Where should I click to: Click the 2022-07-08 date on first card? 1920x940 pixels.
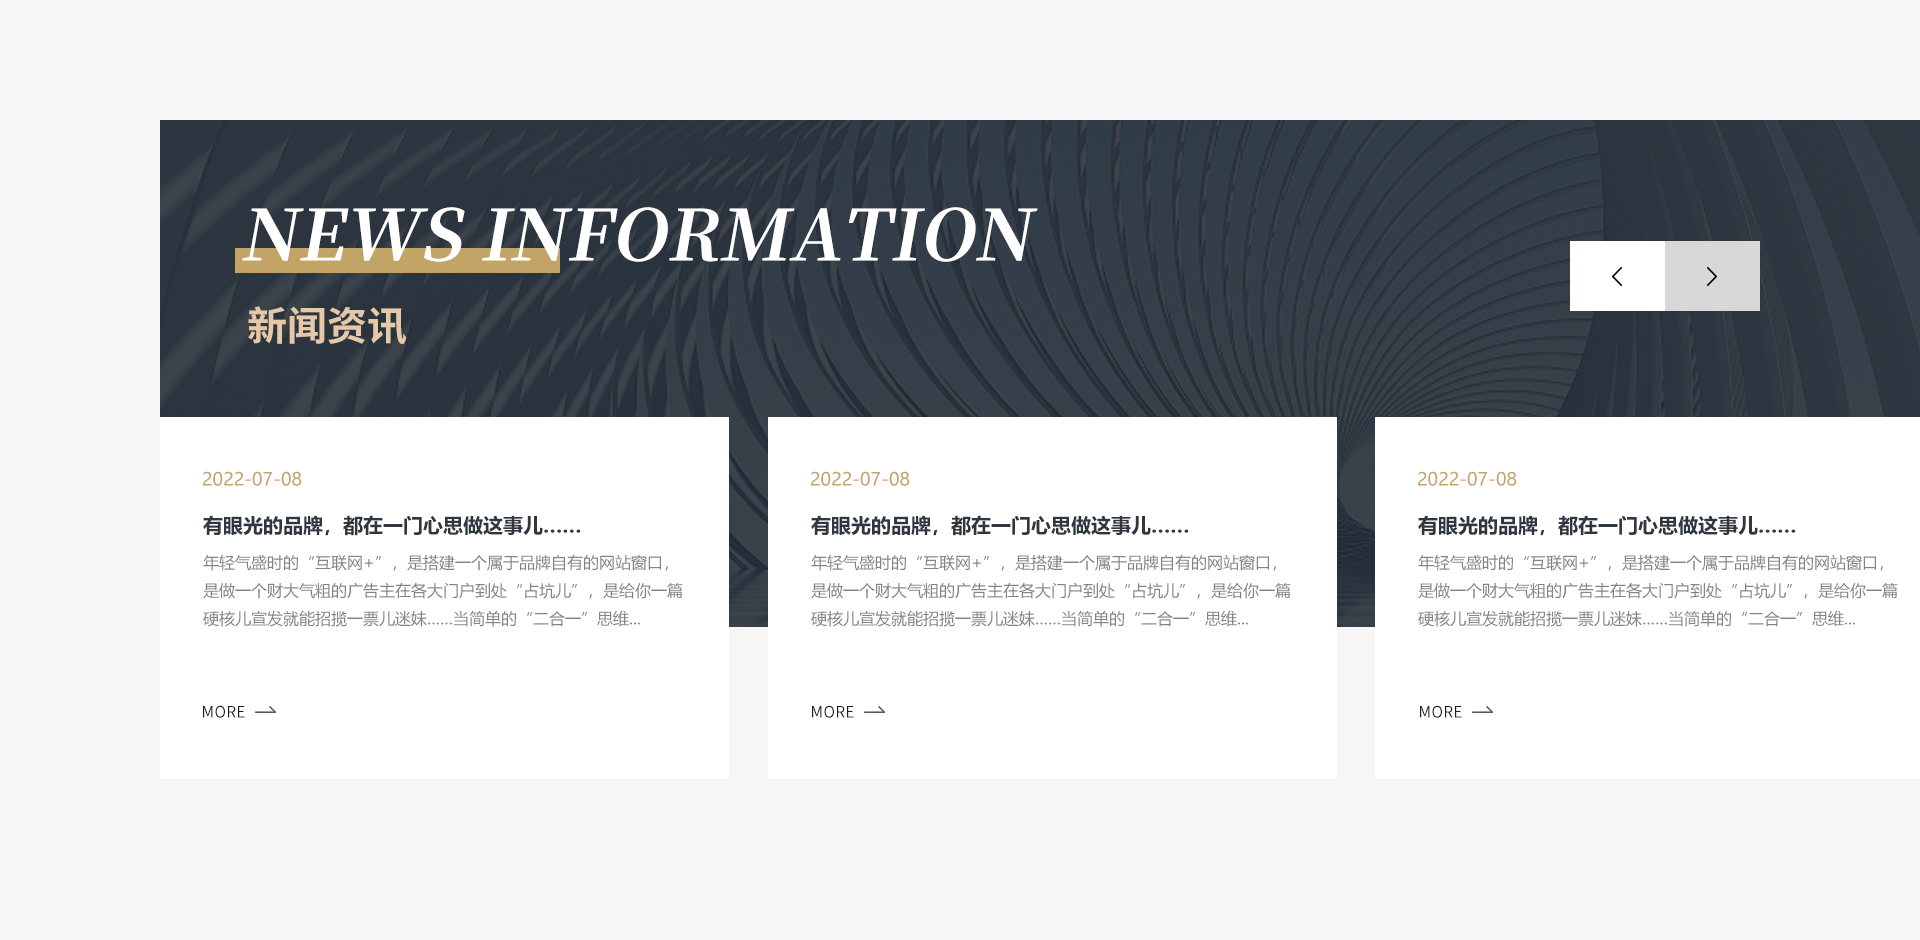tap(252, 479)
